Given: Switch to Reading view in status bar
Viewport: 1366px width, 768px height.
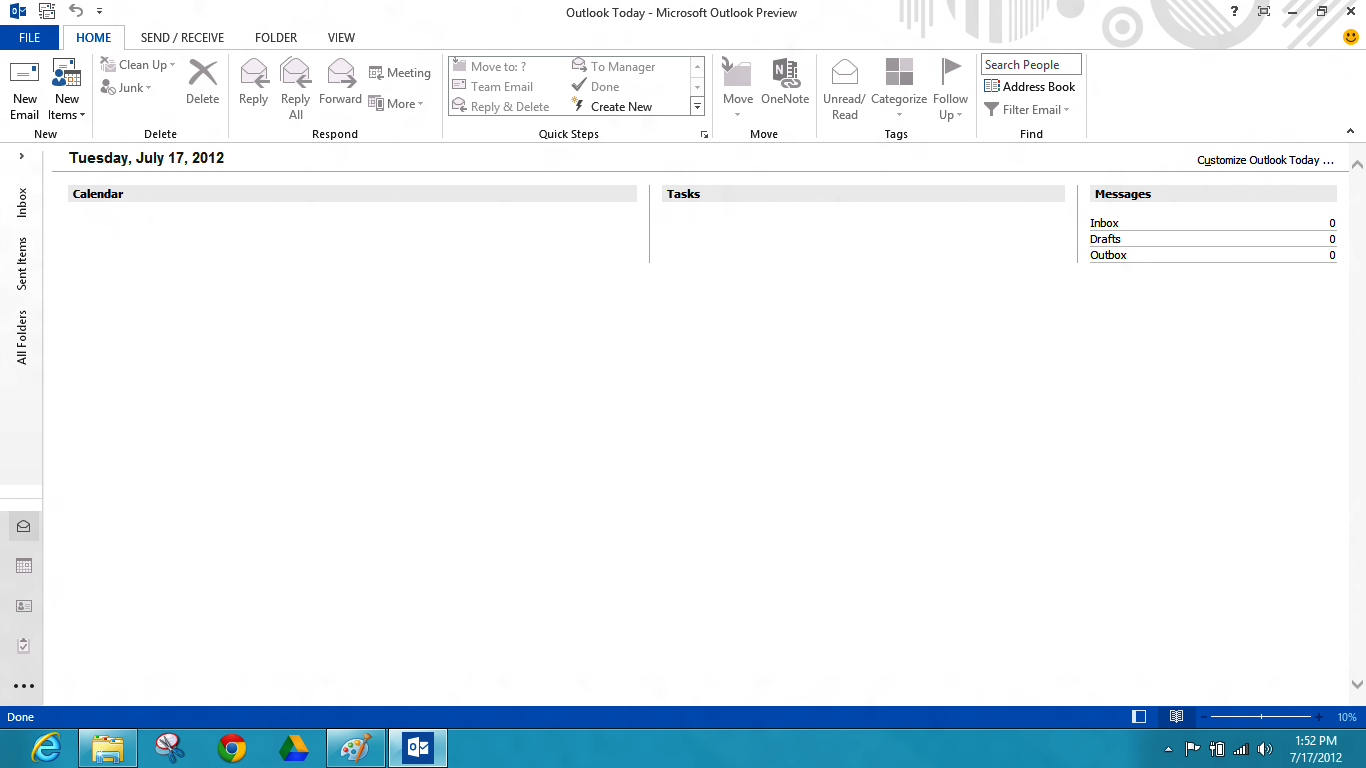Looking at the screenshot, I should click(1177, 716).
